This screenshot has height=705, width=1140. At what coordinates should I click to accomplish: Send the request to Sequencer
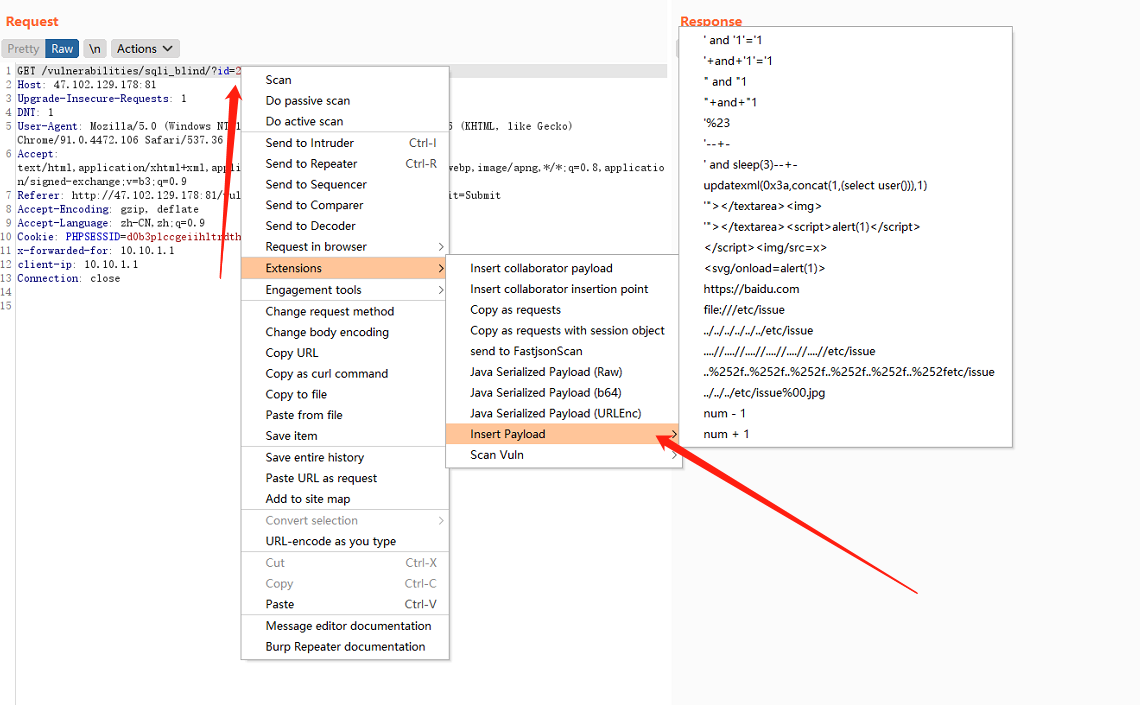[x=345, y=185]
